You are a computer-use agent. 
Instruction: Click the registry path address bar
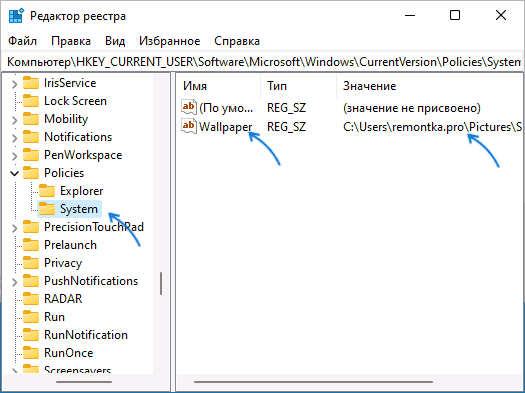pos(263,62)
